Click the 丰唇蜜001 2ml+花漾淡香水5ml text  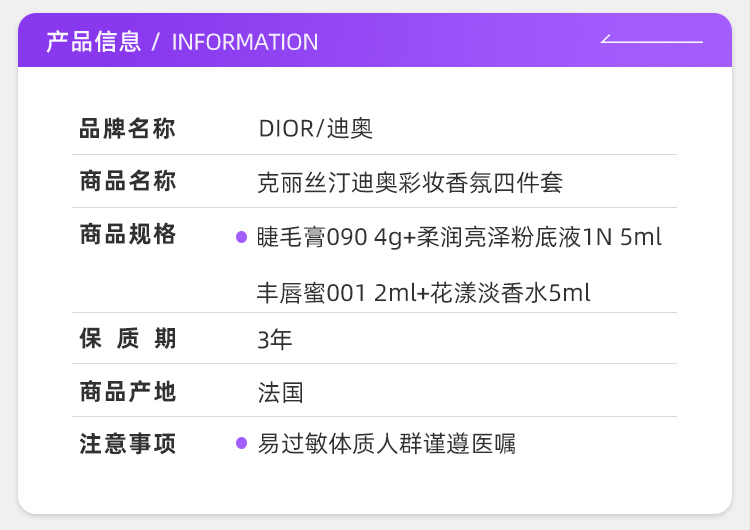click(423, 293)
